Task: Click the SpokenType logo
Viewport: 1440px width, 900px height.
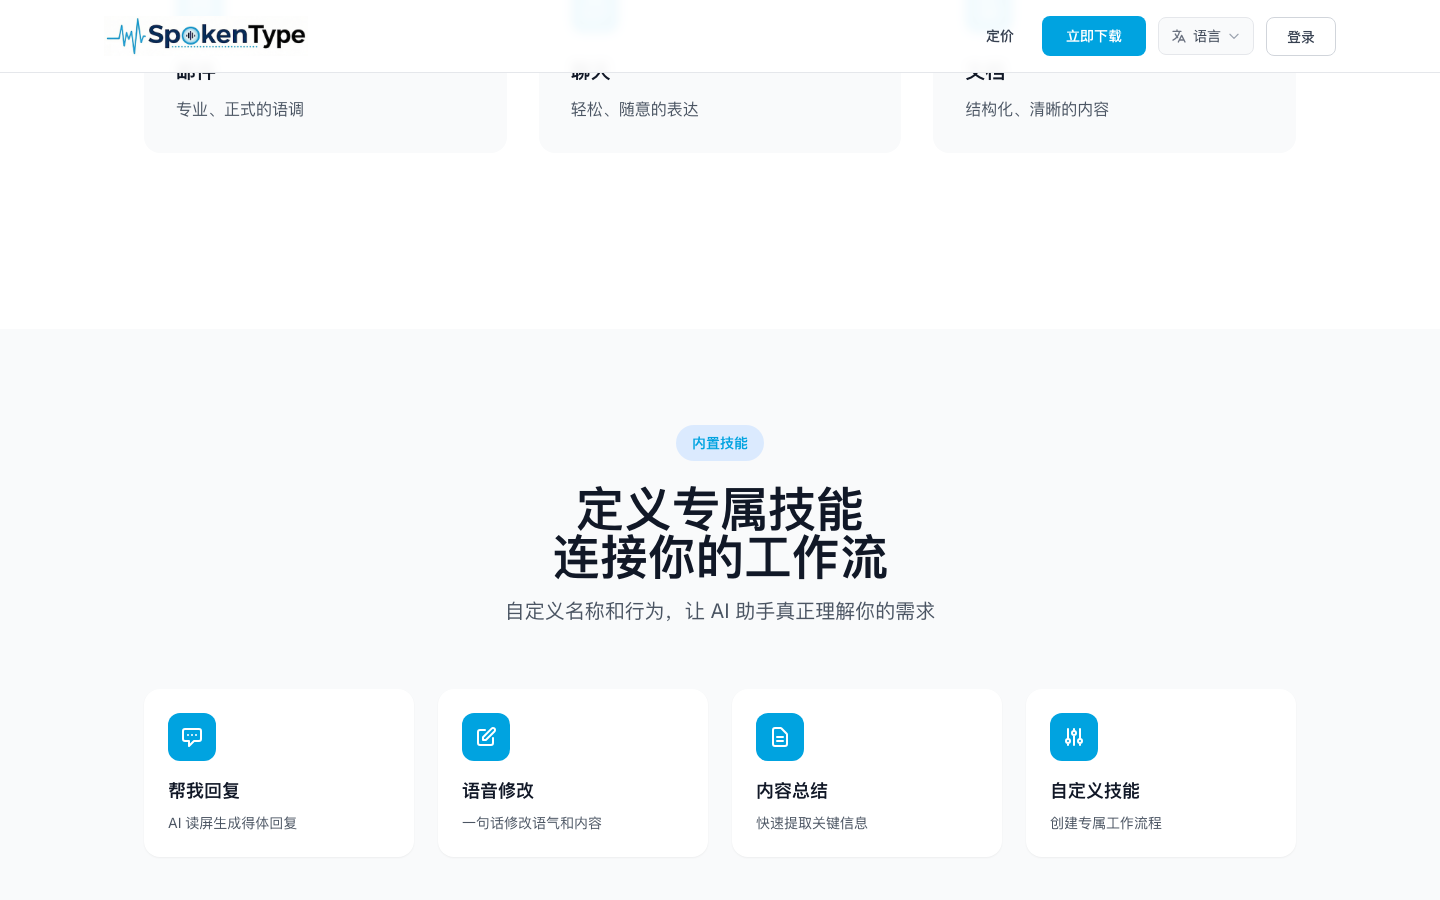Action: point(206,36)
